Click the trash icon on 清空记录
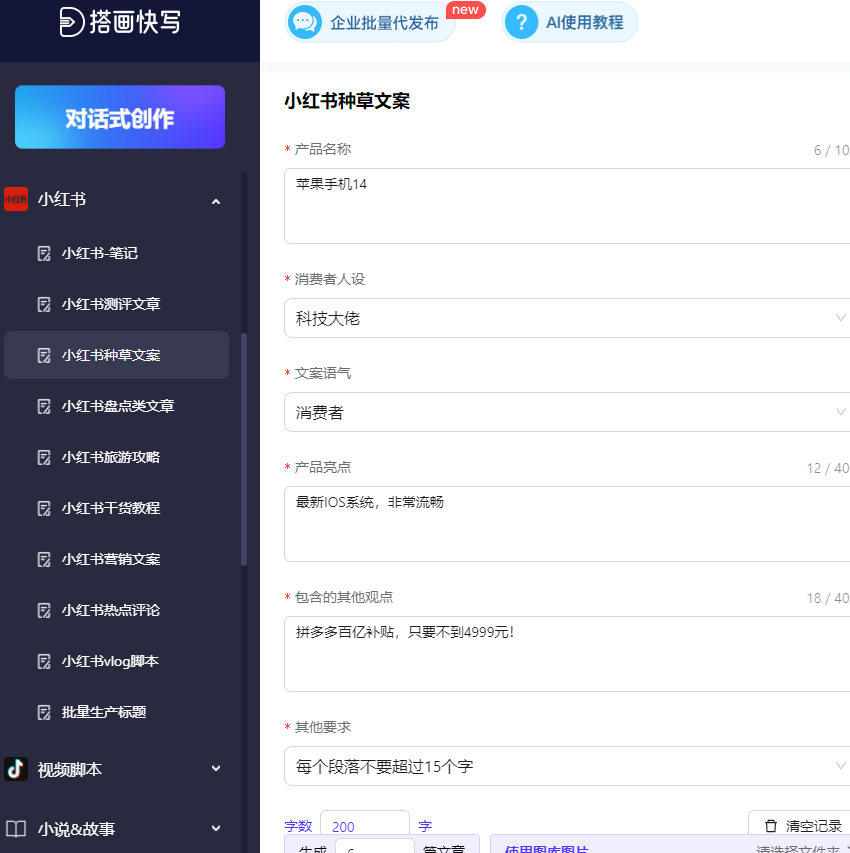850x853 pixels. point(771,826)
